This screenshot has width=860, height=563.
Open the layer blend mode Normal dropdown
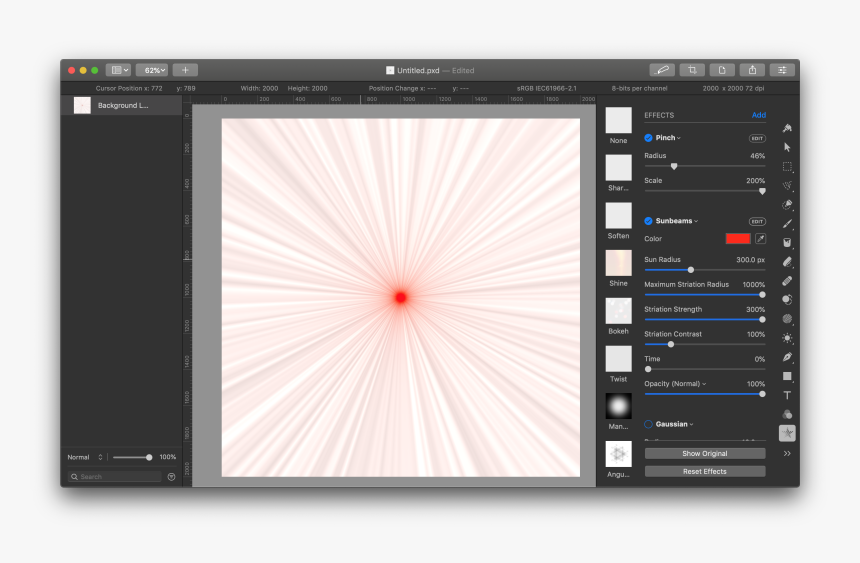pos(85,457)
